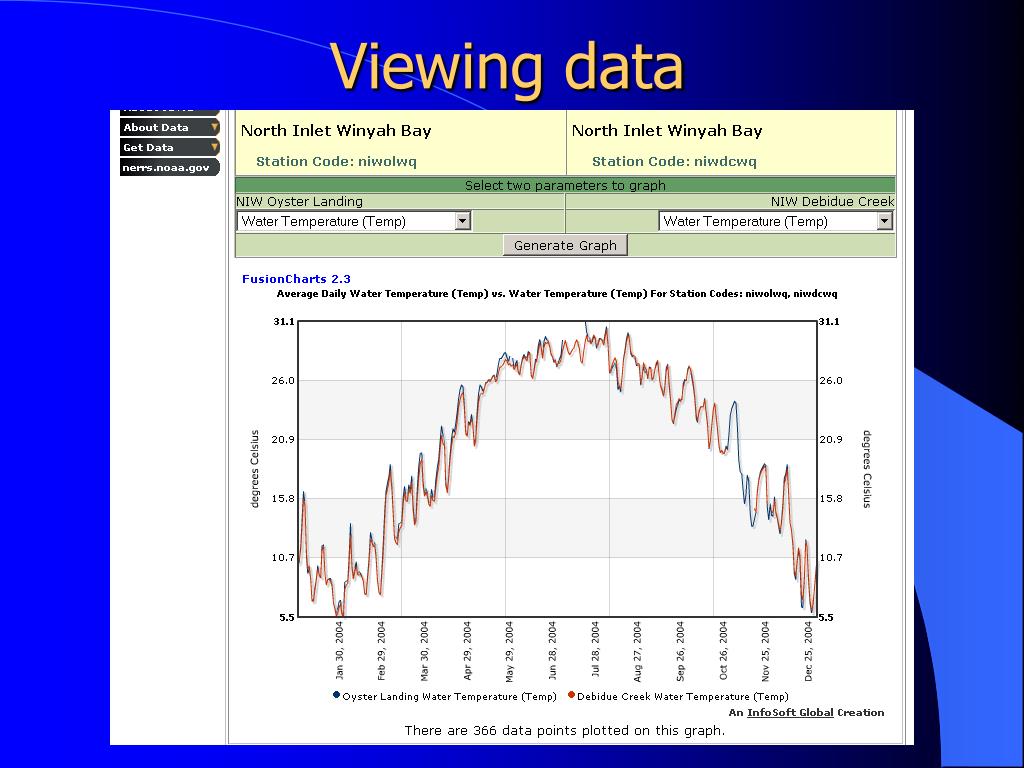1024x768 pixels.
Task: Click the Get Data orange arrow icon
Action: point(214,146)
